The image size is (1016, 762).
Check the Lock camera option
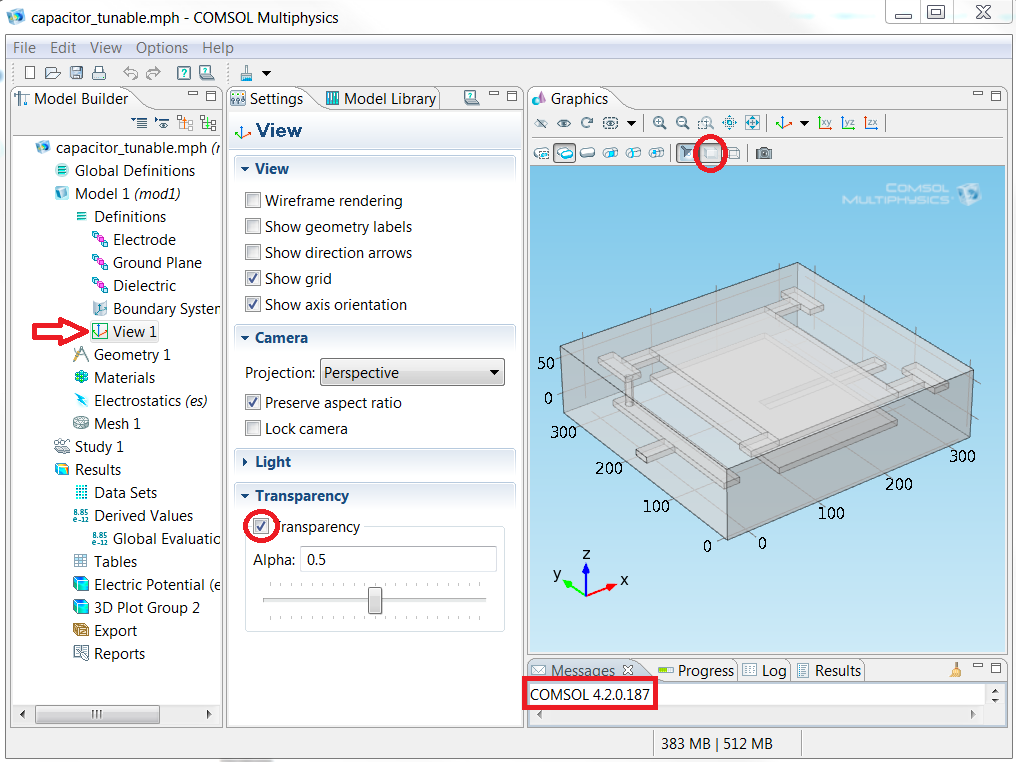pos(253,429)
